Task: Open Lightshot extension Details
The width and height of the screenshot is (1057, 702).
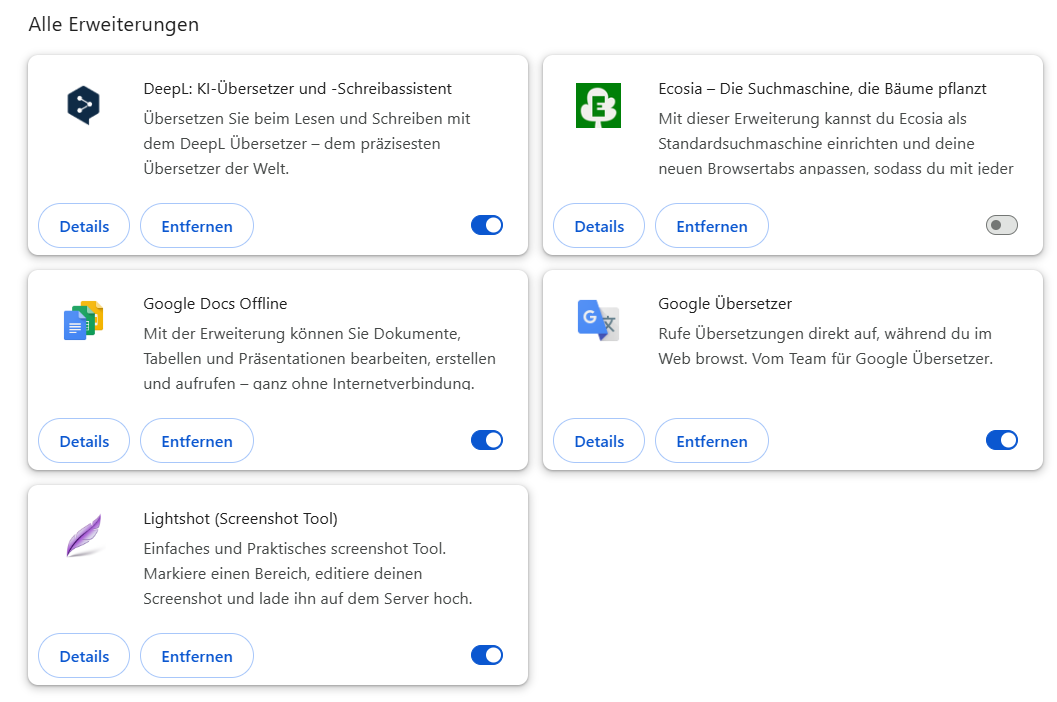Action: click(x=84, y=656)
